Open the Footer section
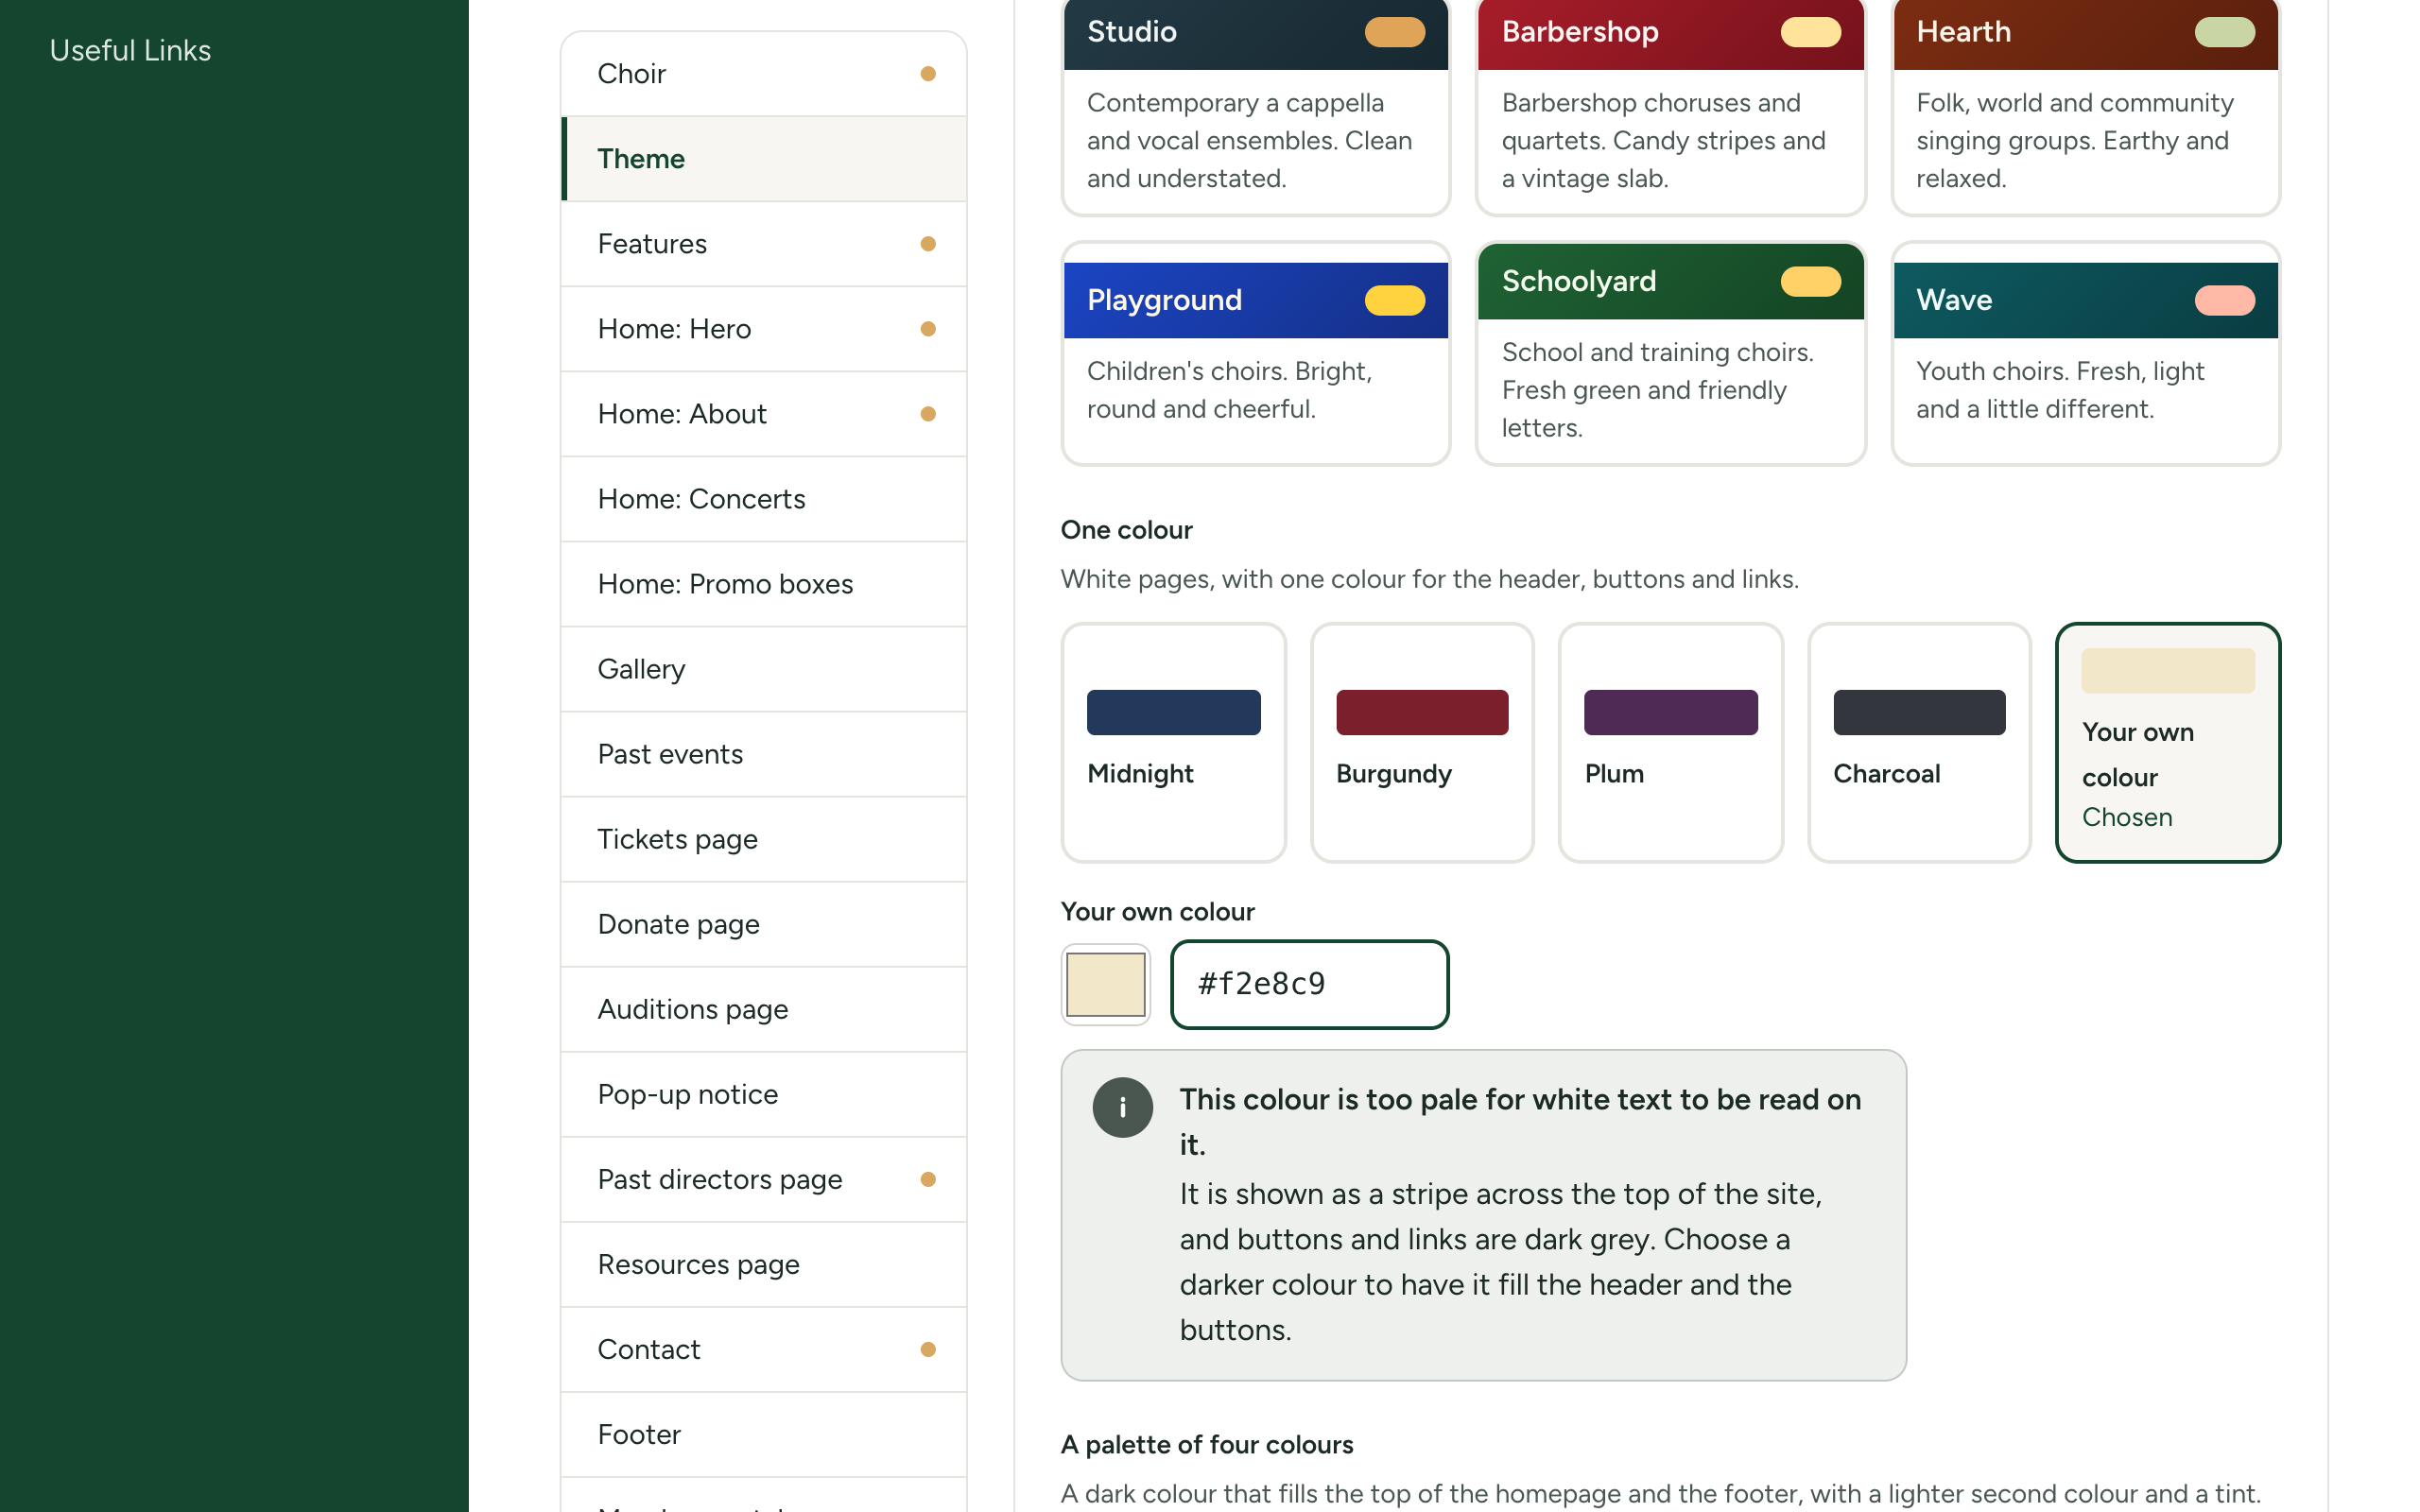 (x=764, y=1434)
